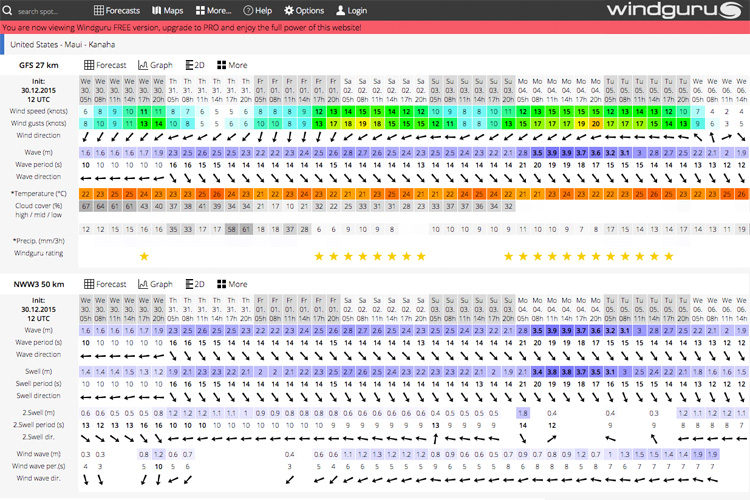Click the first orange temperature cell showing 22
750x500 pixels.
coord(86,193)
